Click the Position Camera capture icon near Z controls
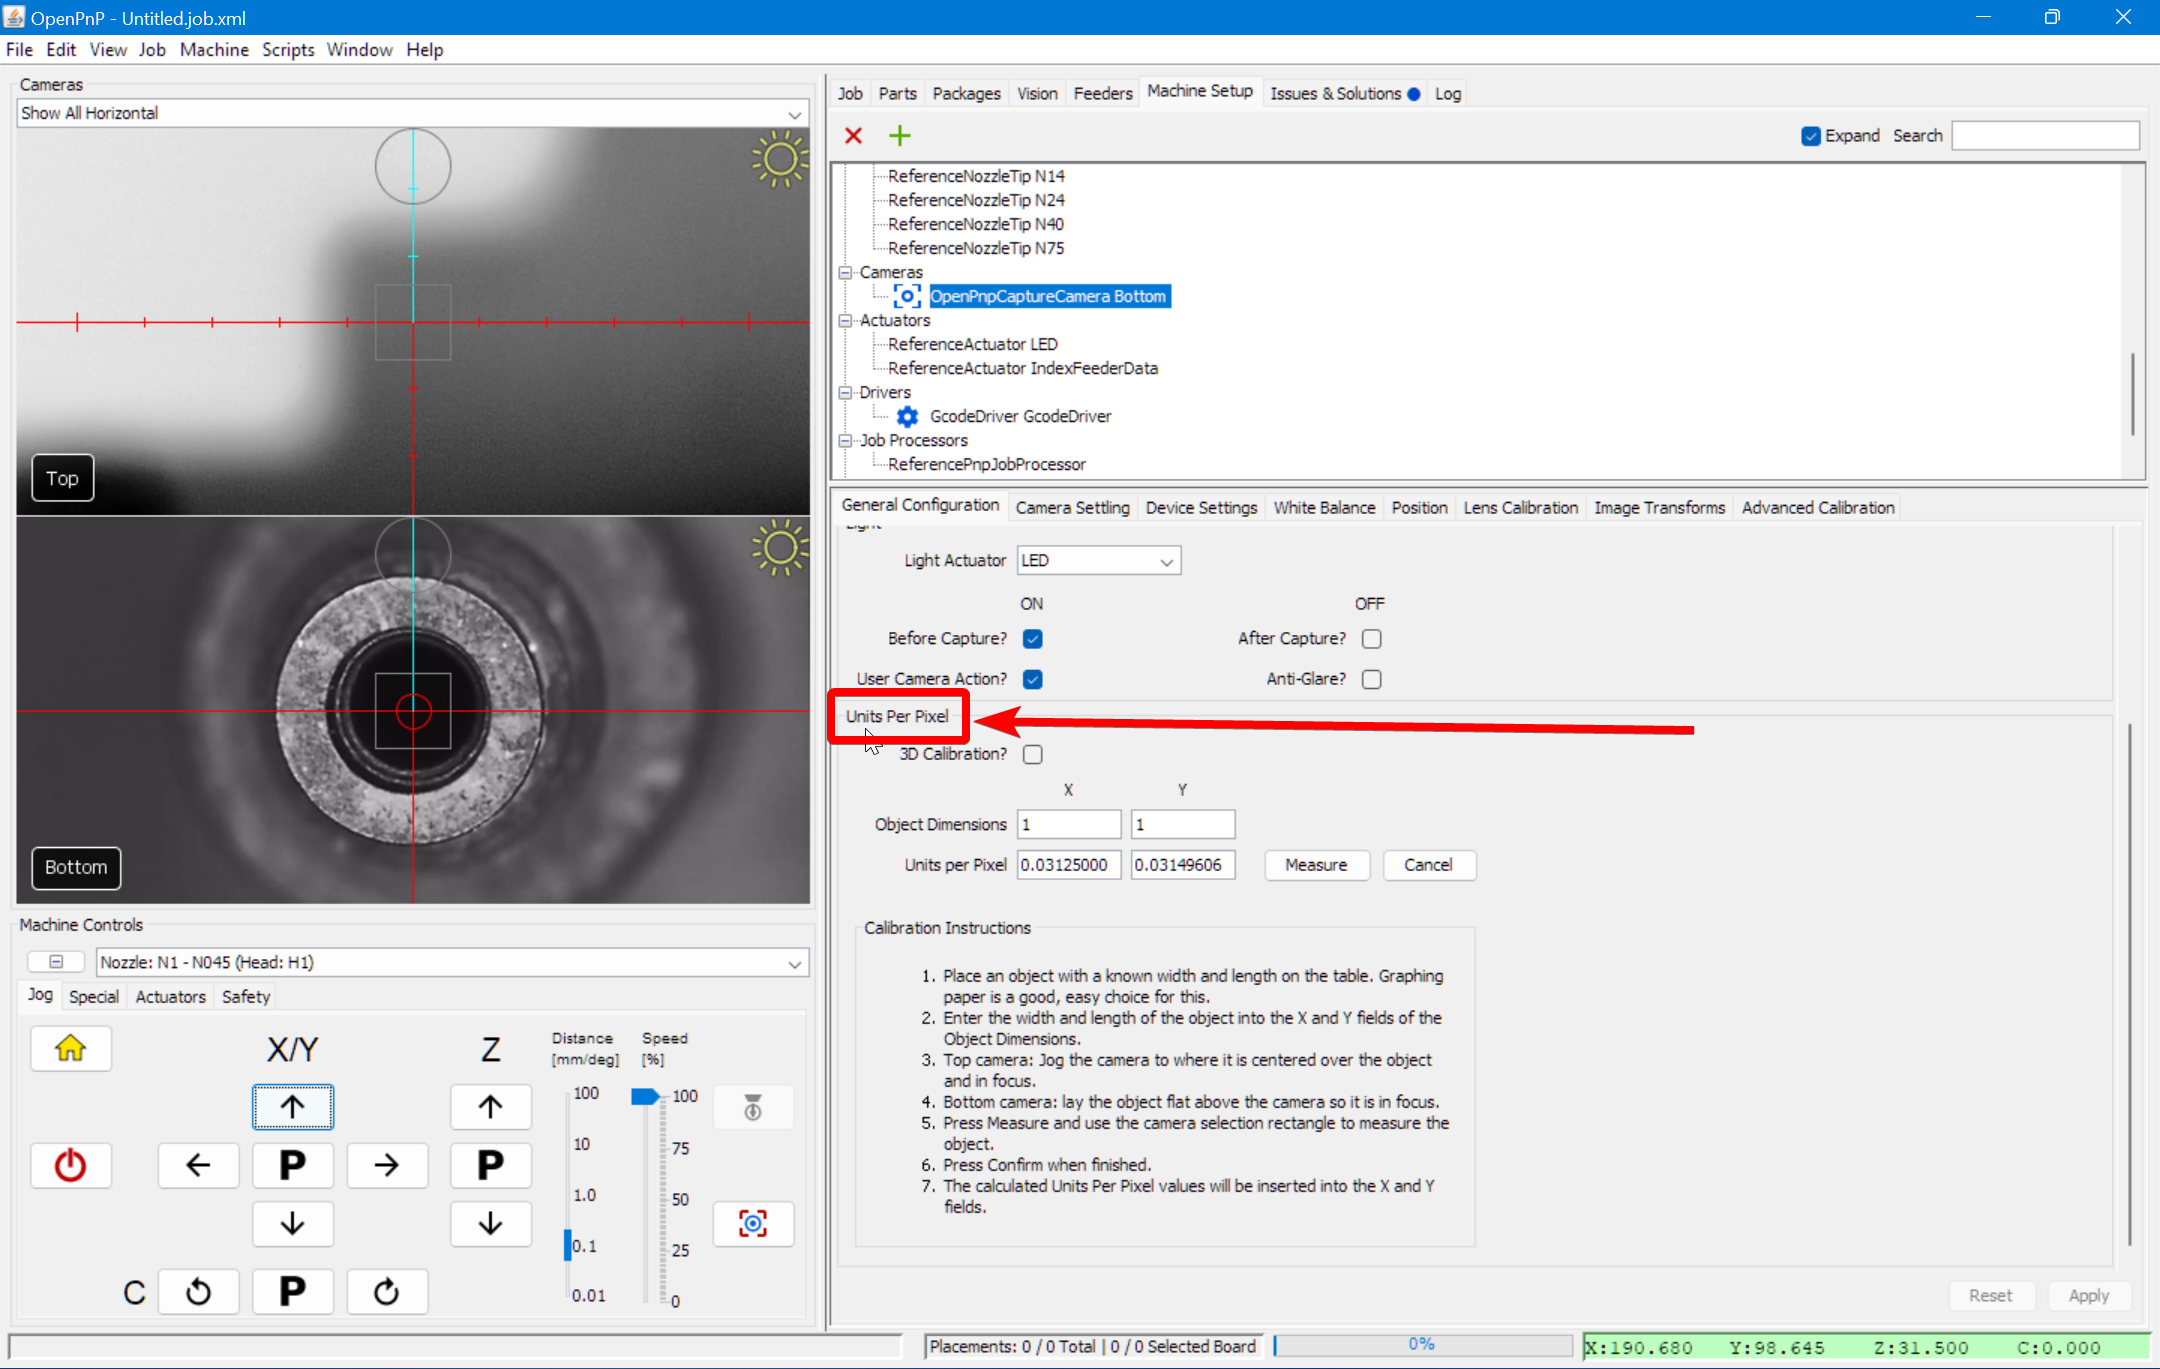Screen dimensions: 2160x1369 pos(752,1223)
